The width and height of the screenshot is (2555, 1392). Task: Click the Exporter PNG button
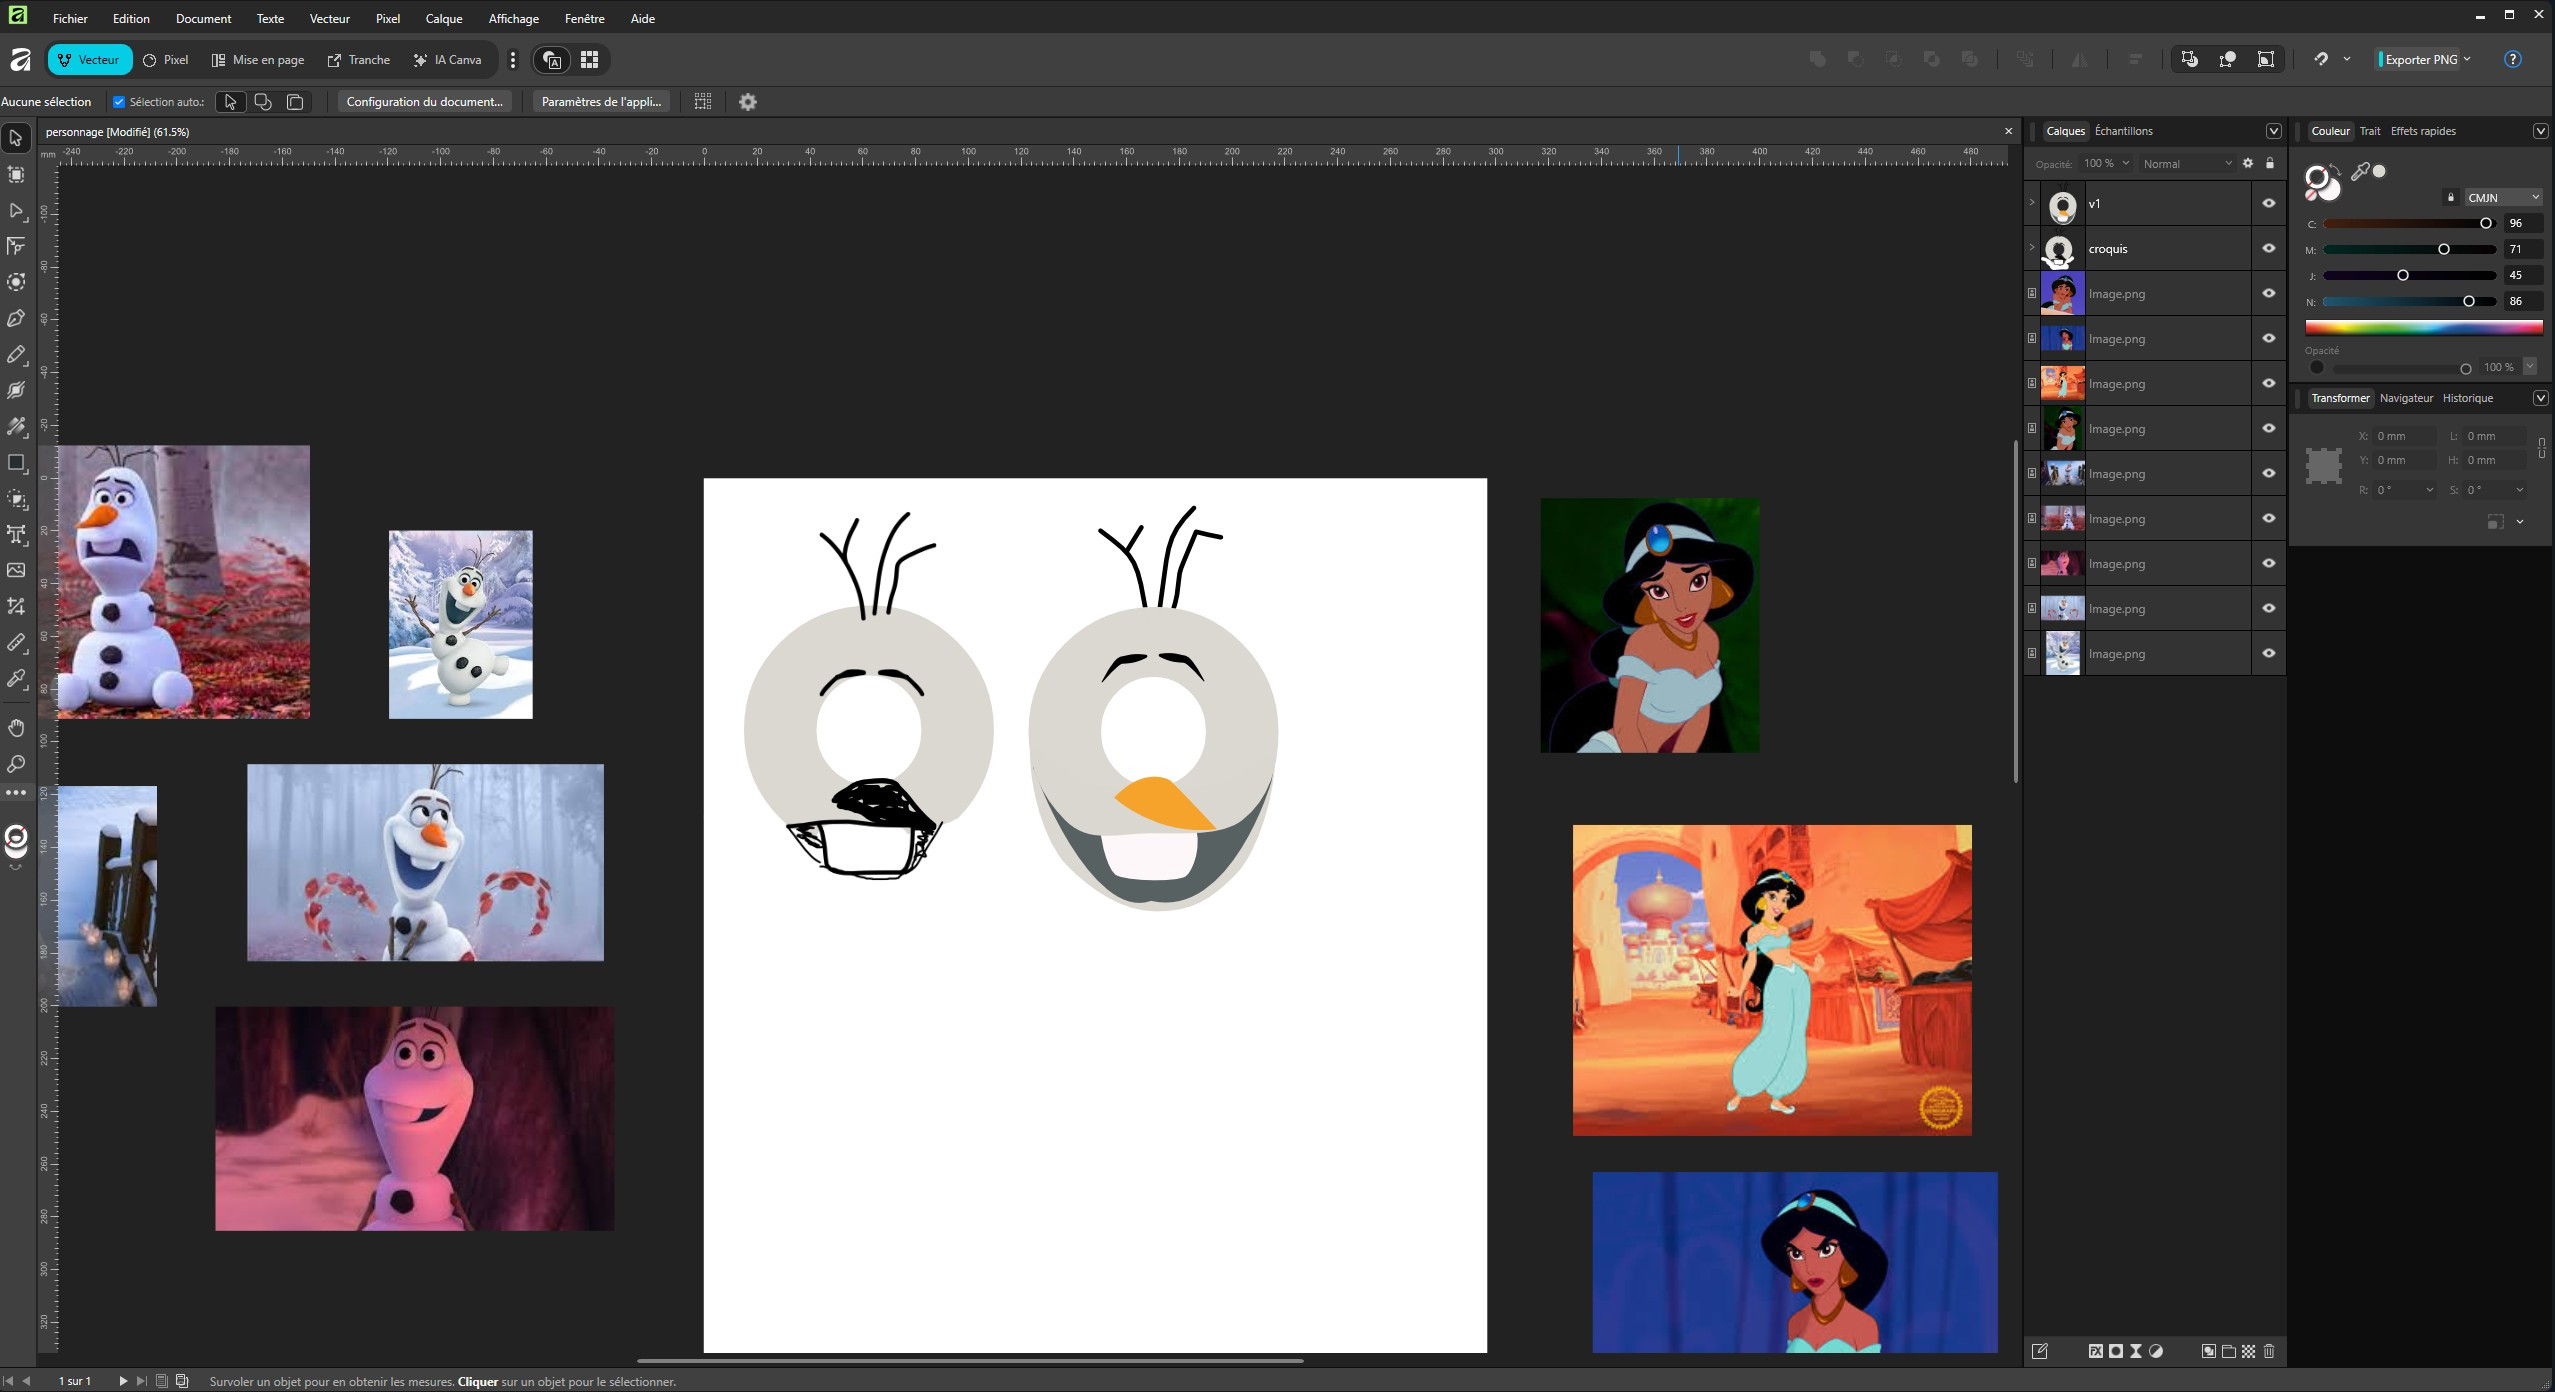pos(2420,59)
